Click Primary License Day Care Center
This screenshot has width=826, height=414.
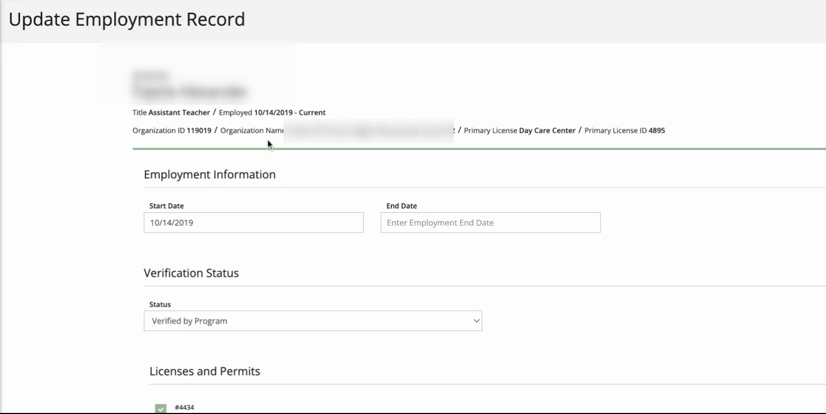click(520, 131)
